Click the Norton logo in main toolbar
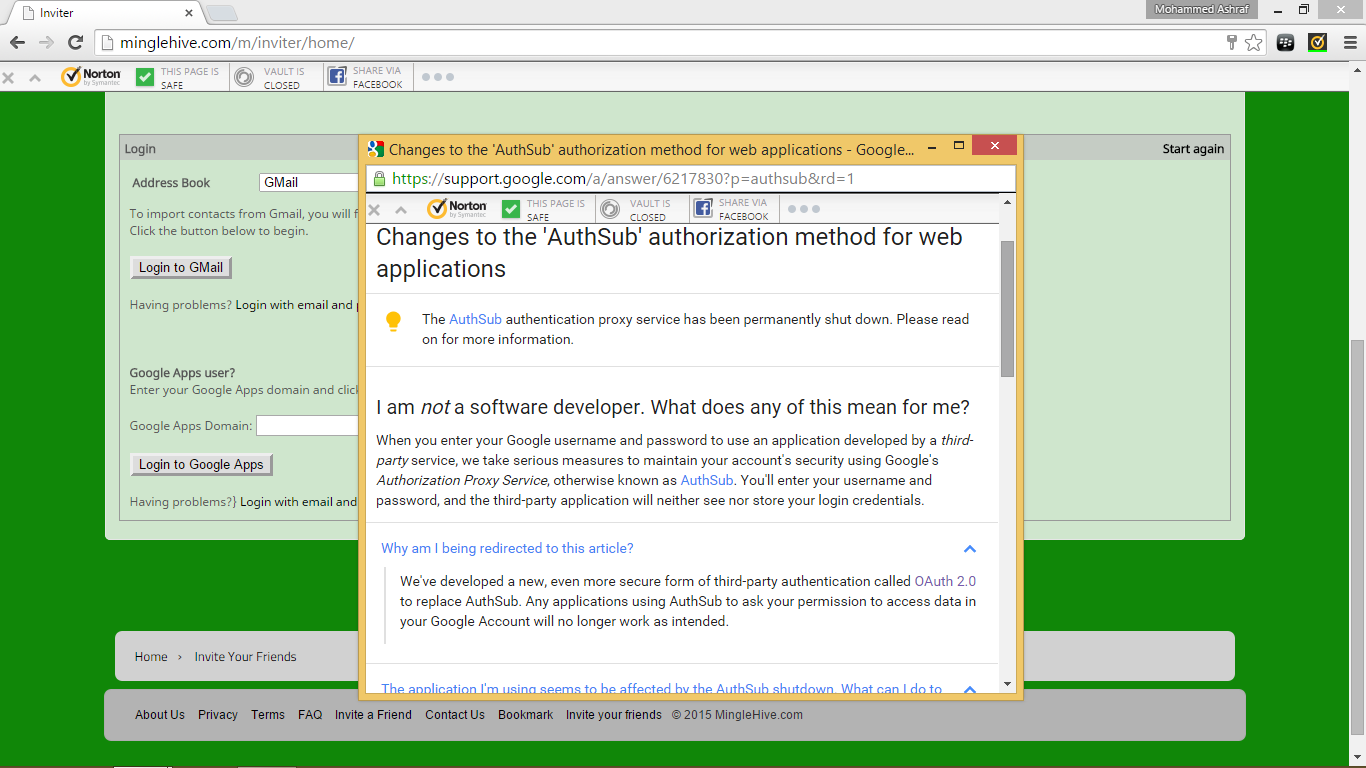This screenshot has width=1366, height=768. 91,77
